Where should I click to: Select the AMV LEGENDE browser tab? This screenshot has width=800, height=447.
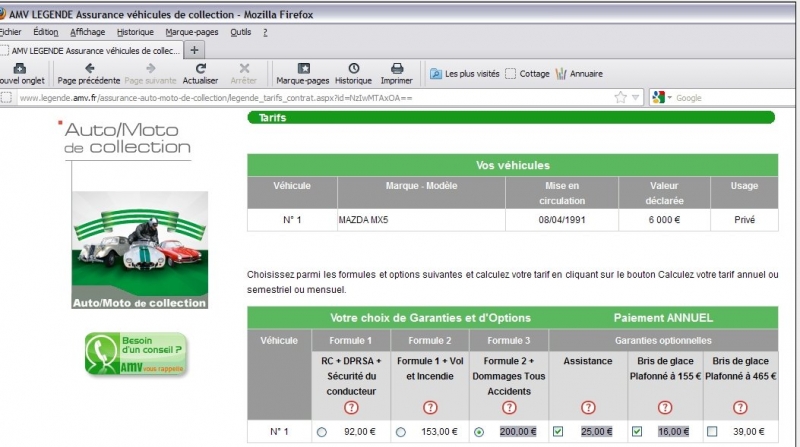point(91,51)
